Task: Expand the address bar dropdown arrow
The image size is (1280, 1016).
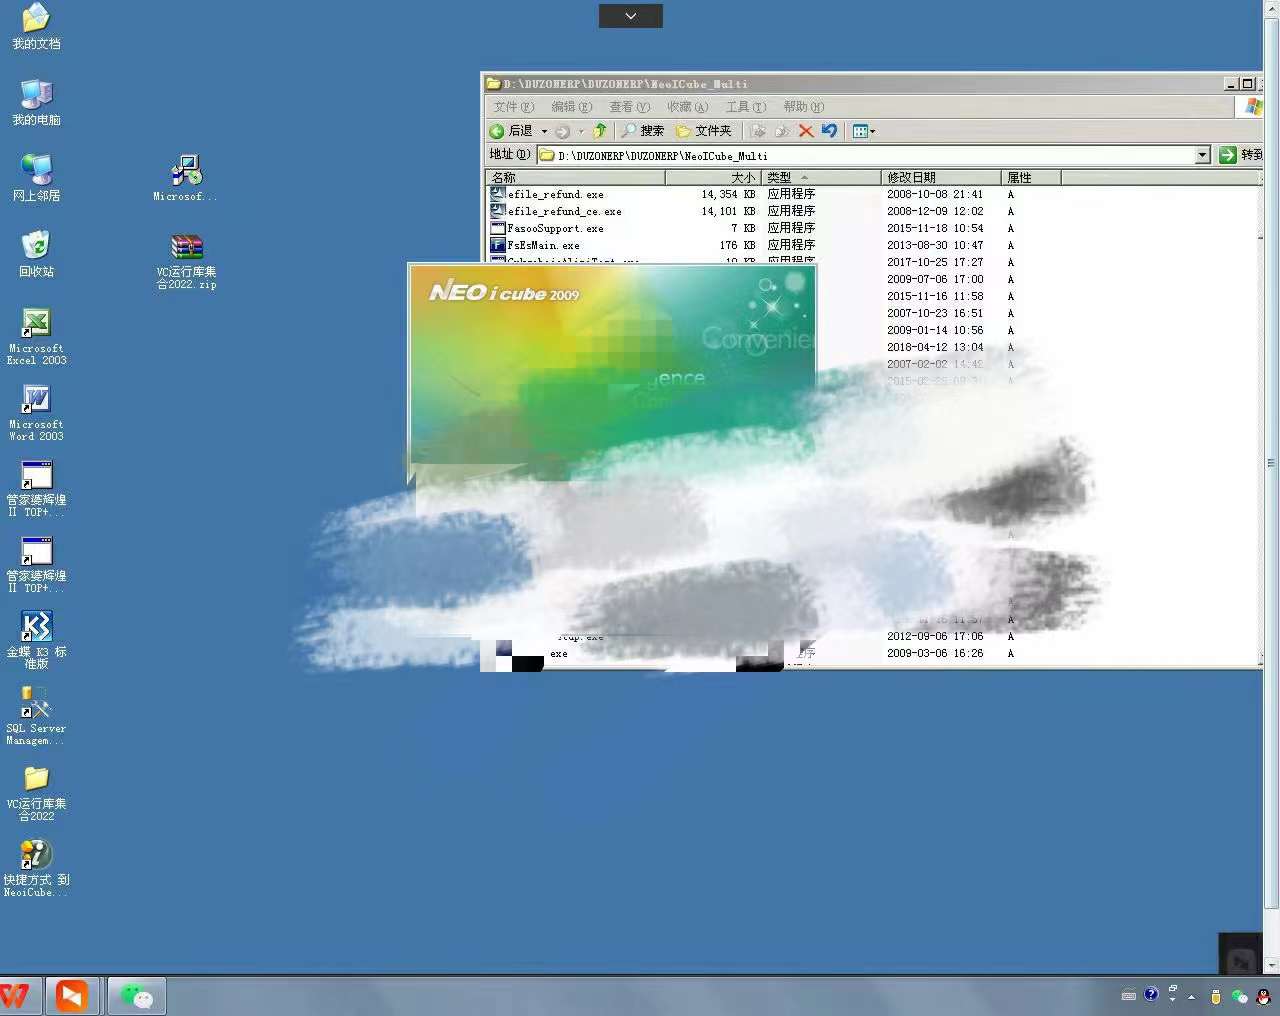Action: (x=1202, y=155)
